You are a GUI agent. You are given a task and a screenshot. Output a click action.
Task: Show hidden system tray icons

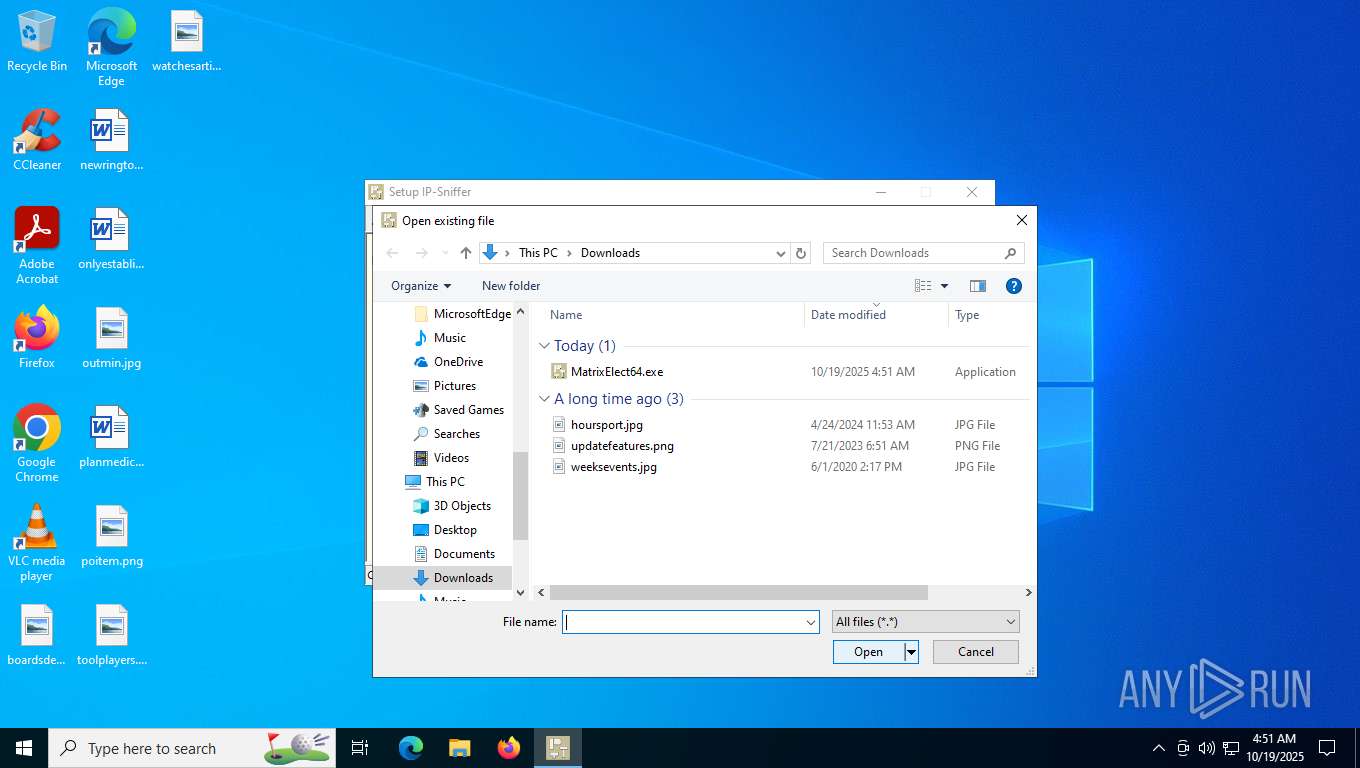[x=1159, y=748]
